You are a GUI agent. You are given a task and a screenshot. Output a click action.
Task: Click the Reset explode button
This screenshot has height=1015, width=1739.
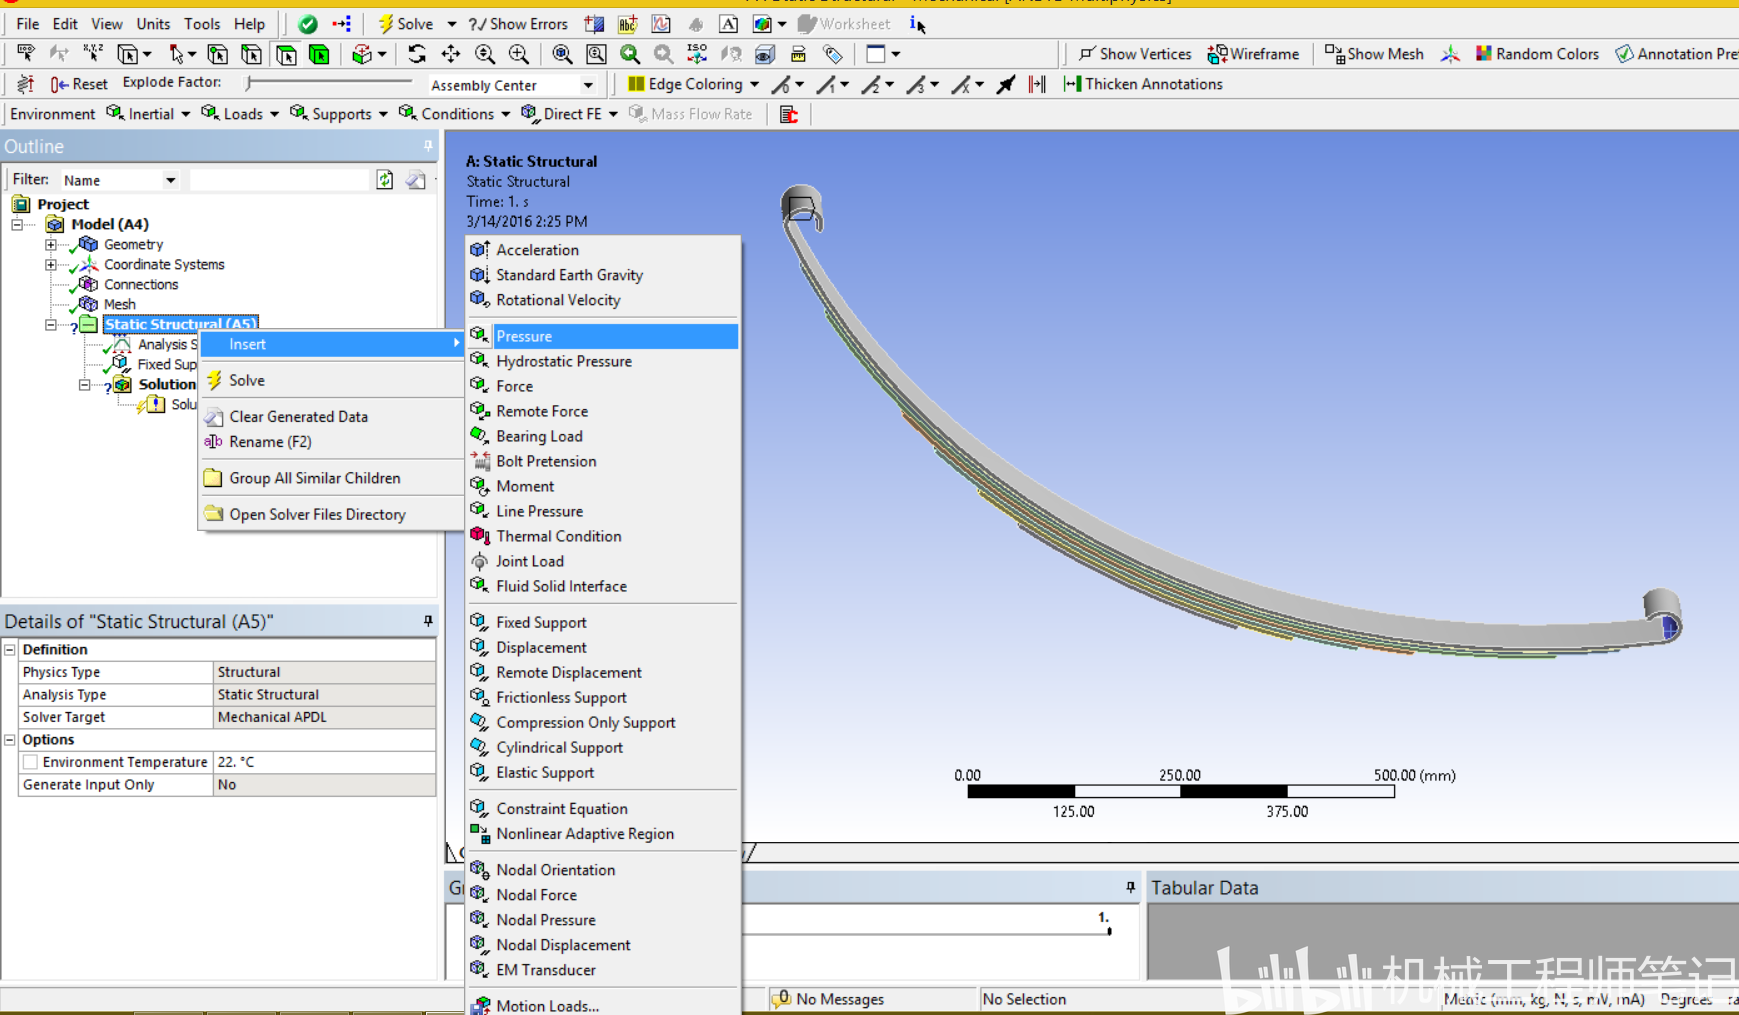tap(79, 84)
